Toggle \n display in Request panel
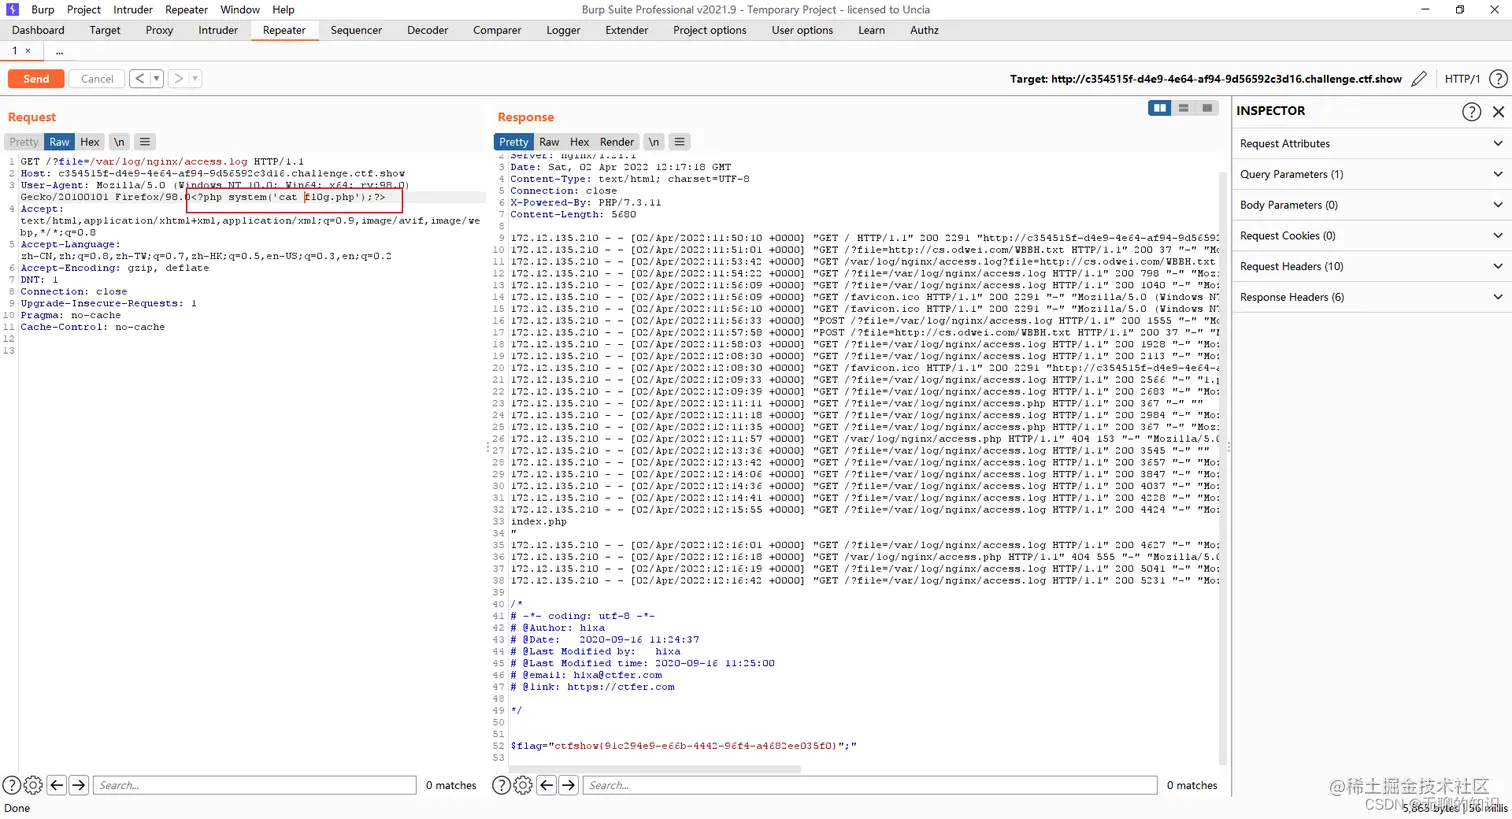Viewport: 1512px width, 819px height. [119, 142]
